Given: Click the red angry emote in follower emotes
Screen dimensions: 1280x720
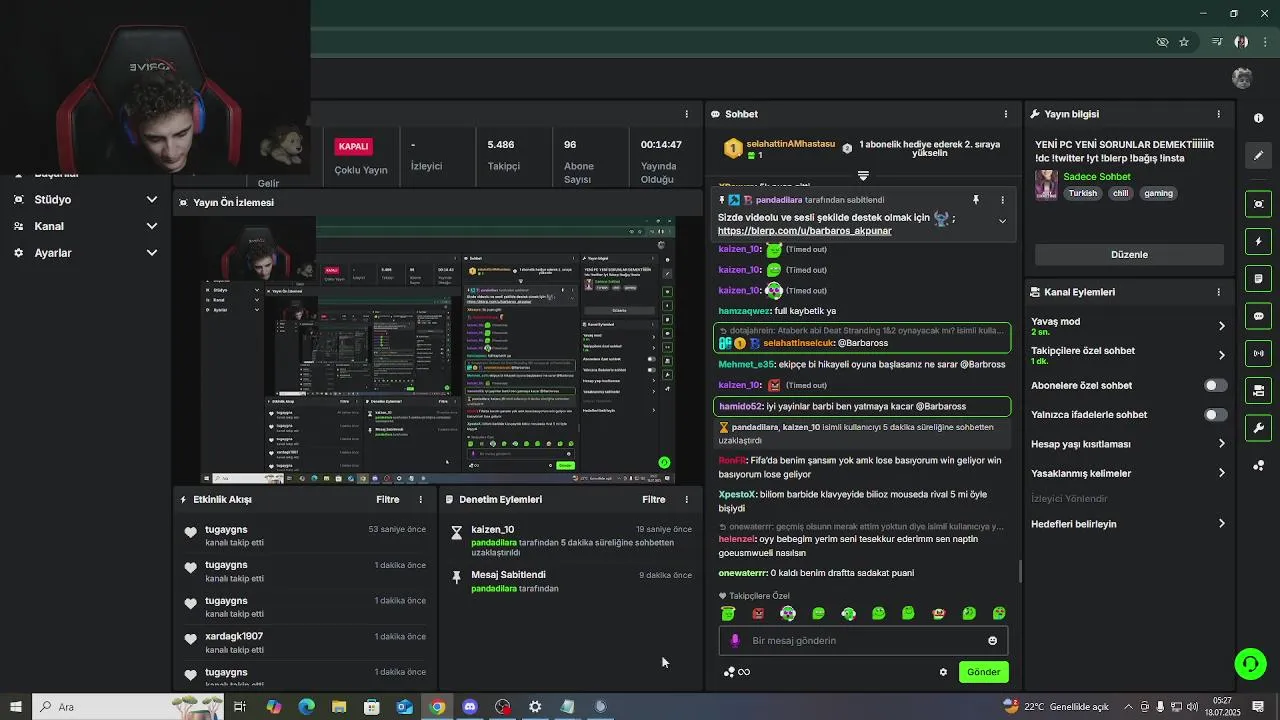Looking at the screenshot, I should click(x=758, y=613).
